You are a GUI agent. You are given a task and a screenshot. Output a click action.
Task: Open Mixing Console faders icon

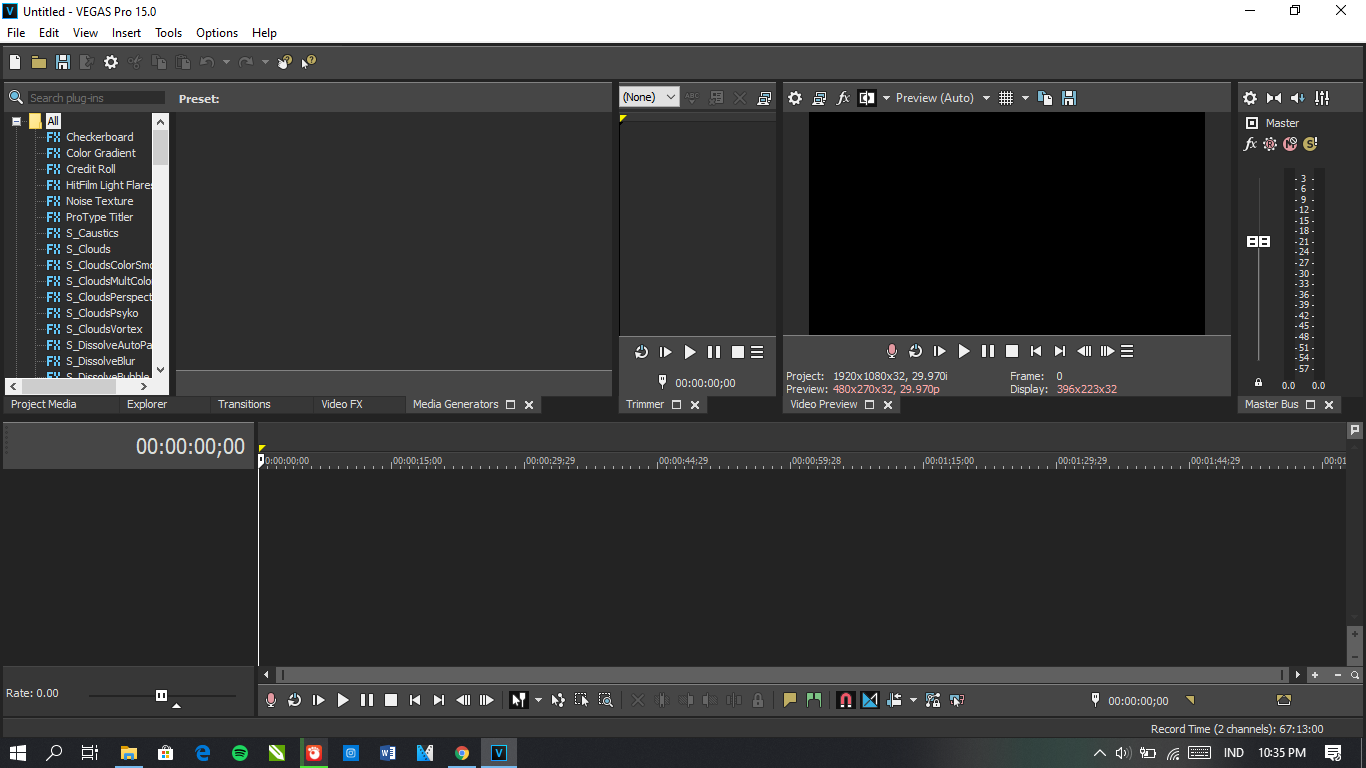pos(1322,98)
